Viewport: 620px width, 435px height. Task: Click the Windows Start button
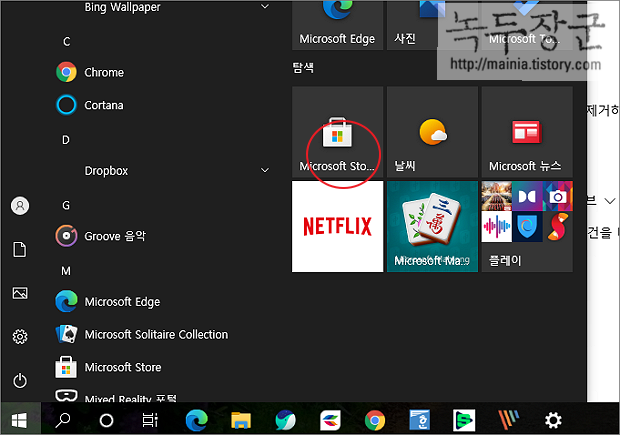pyautogui.click(x=20, y=420)
